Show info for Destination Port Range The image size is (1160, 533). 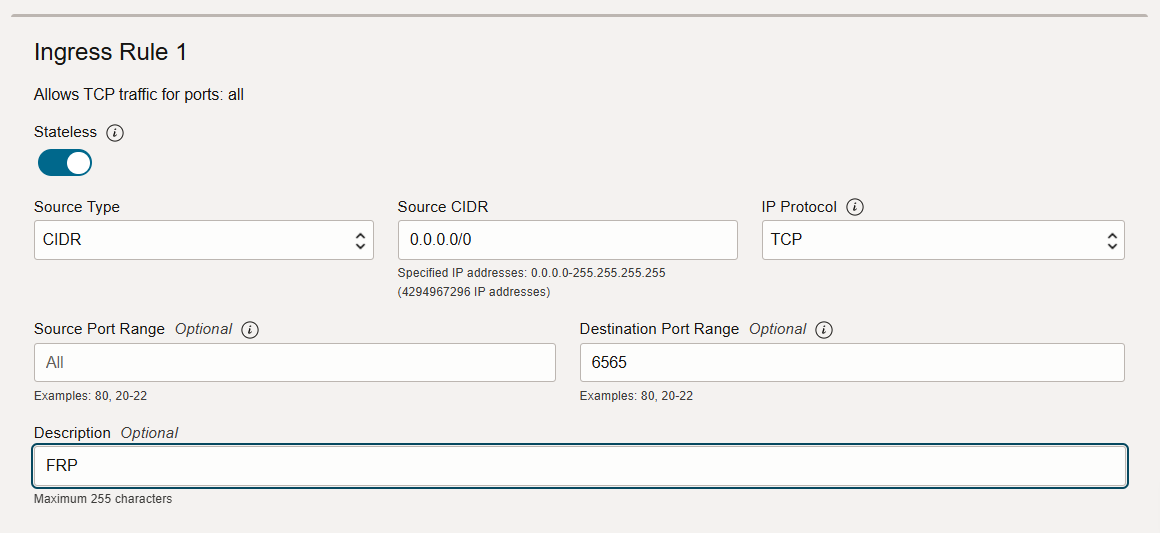point(824,330)
